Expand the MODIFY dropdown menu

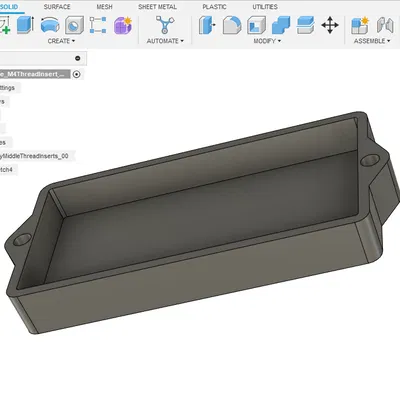(x=267, y=41)
